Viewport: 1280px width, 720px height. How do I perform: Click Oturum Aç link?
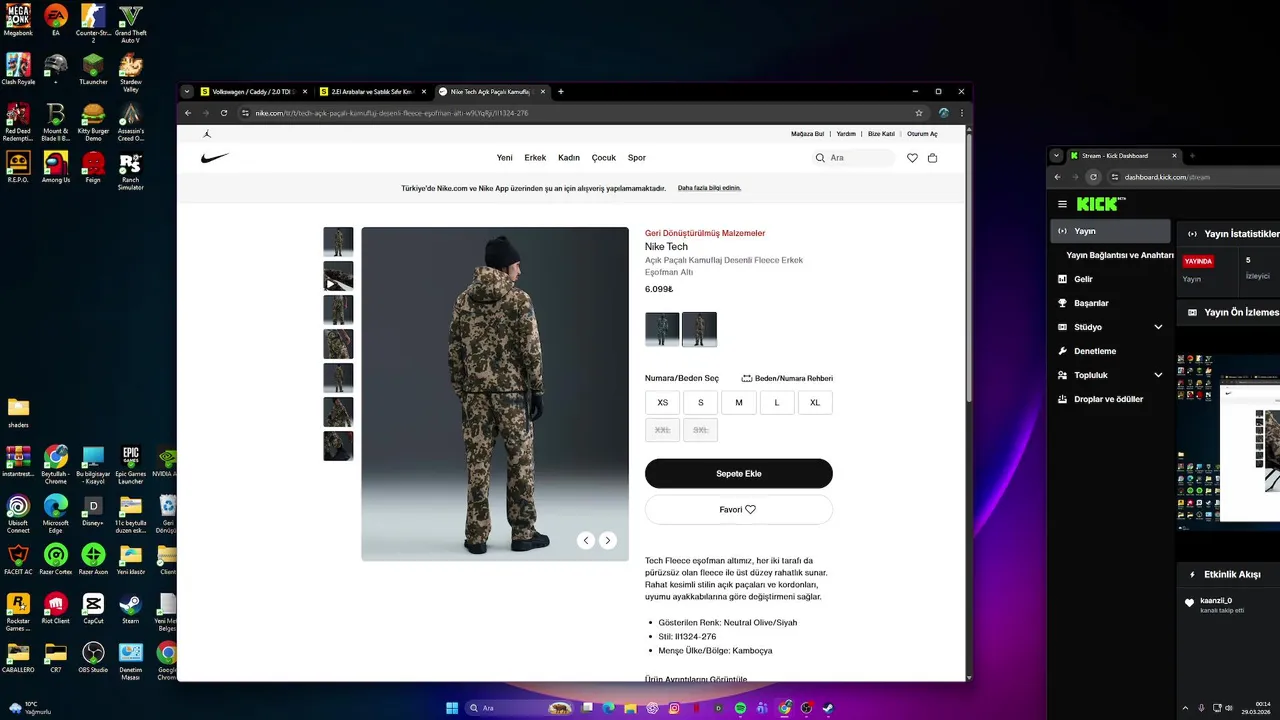pos(921,133)
